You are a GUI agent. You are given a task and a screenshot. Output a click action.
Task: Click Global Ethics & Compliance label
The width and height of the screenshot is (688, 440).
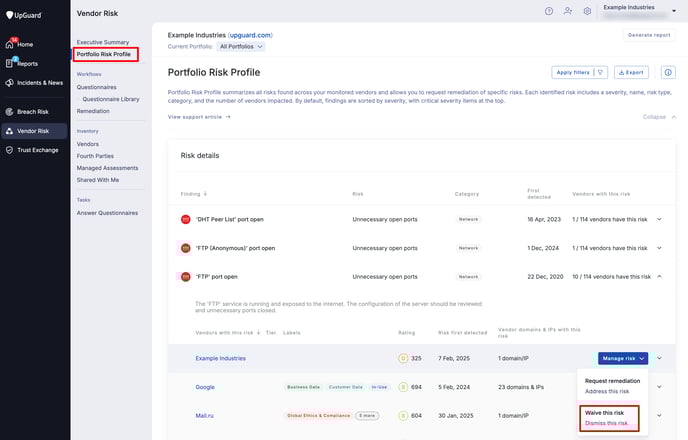[319, 415]
